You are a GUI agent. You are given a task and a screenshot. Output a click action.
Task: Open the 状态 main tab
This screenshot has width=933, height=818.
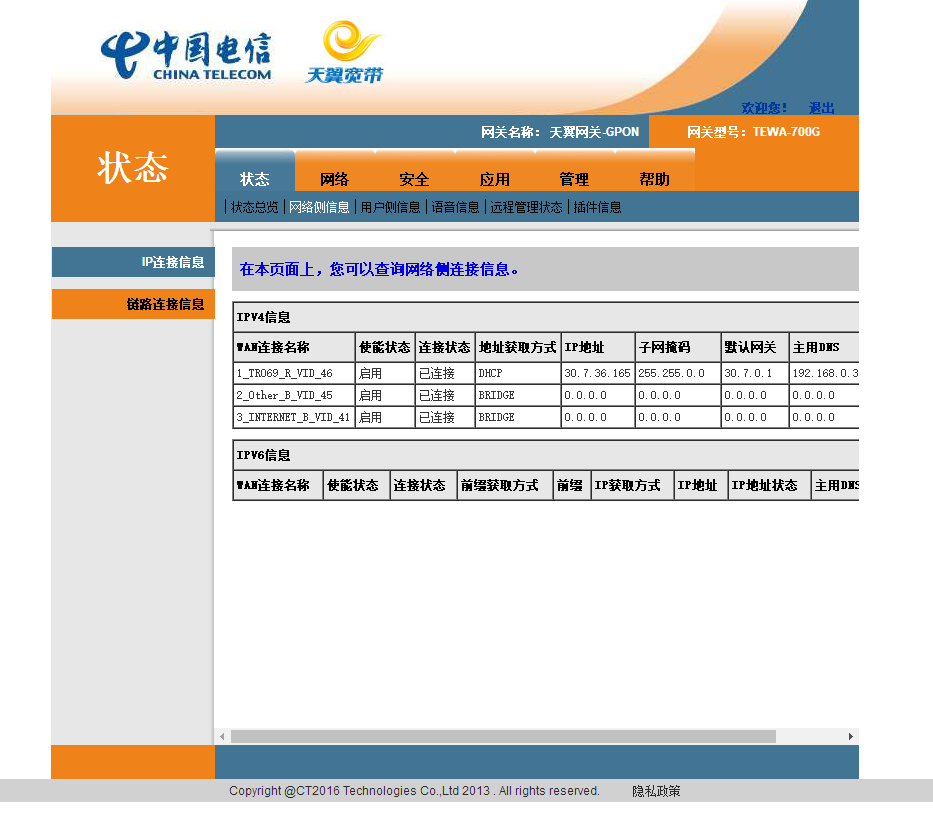(x=255, y=179)
